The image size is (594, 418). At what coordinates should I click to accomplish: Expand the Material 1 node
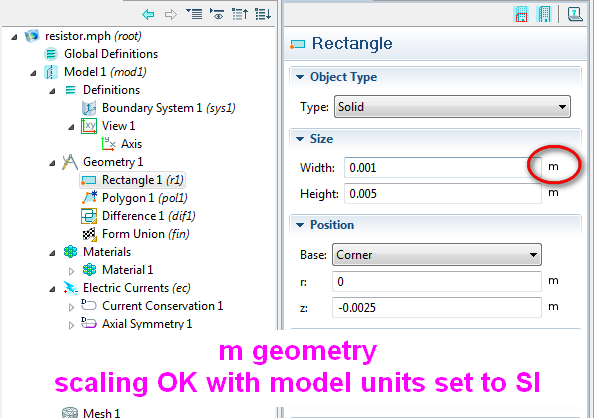pyautogui.click(x=71, y=271)
